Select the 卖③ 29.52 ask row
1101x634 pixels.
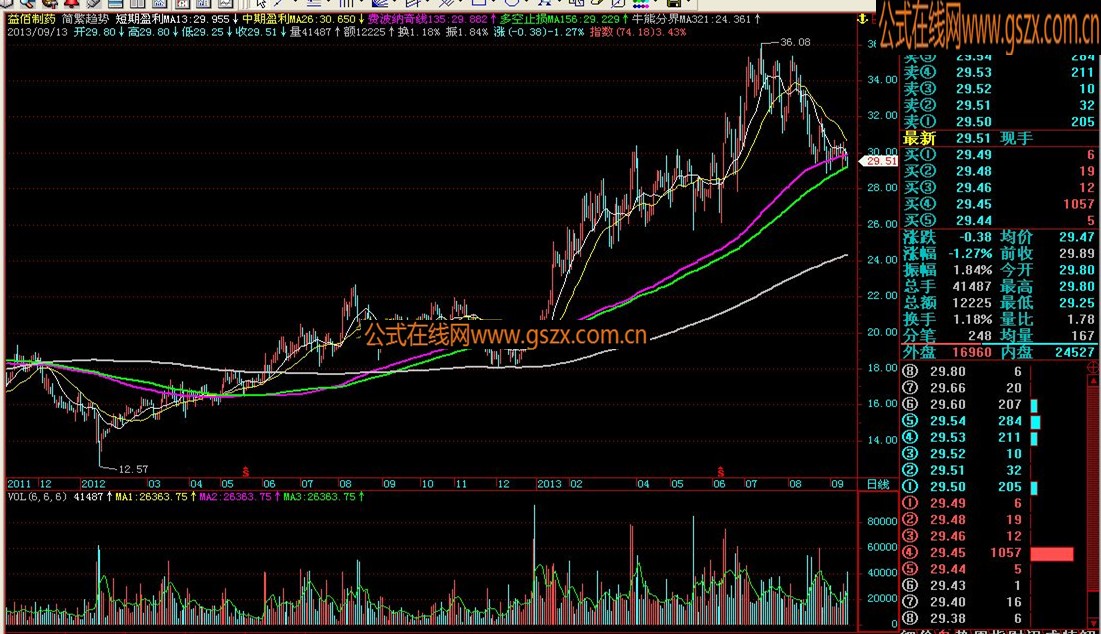click(998, 88)
